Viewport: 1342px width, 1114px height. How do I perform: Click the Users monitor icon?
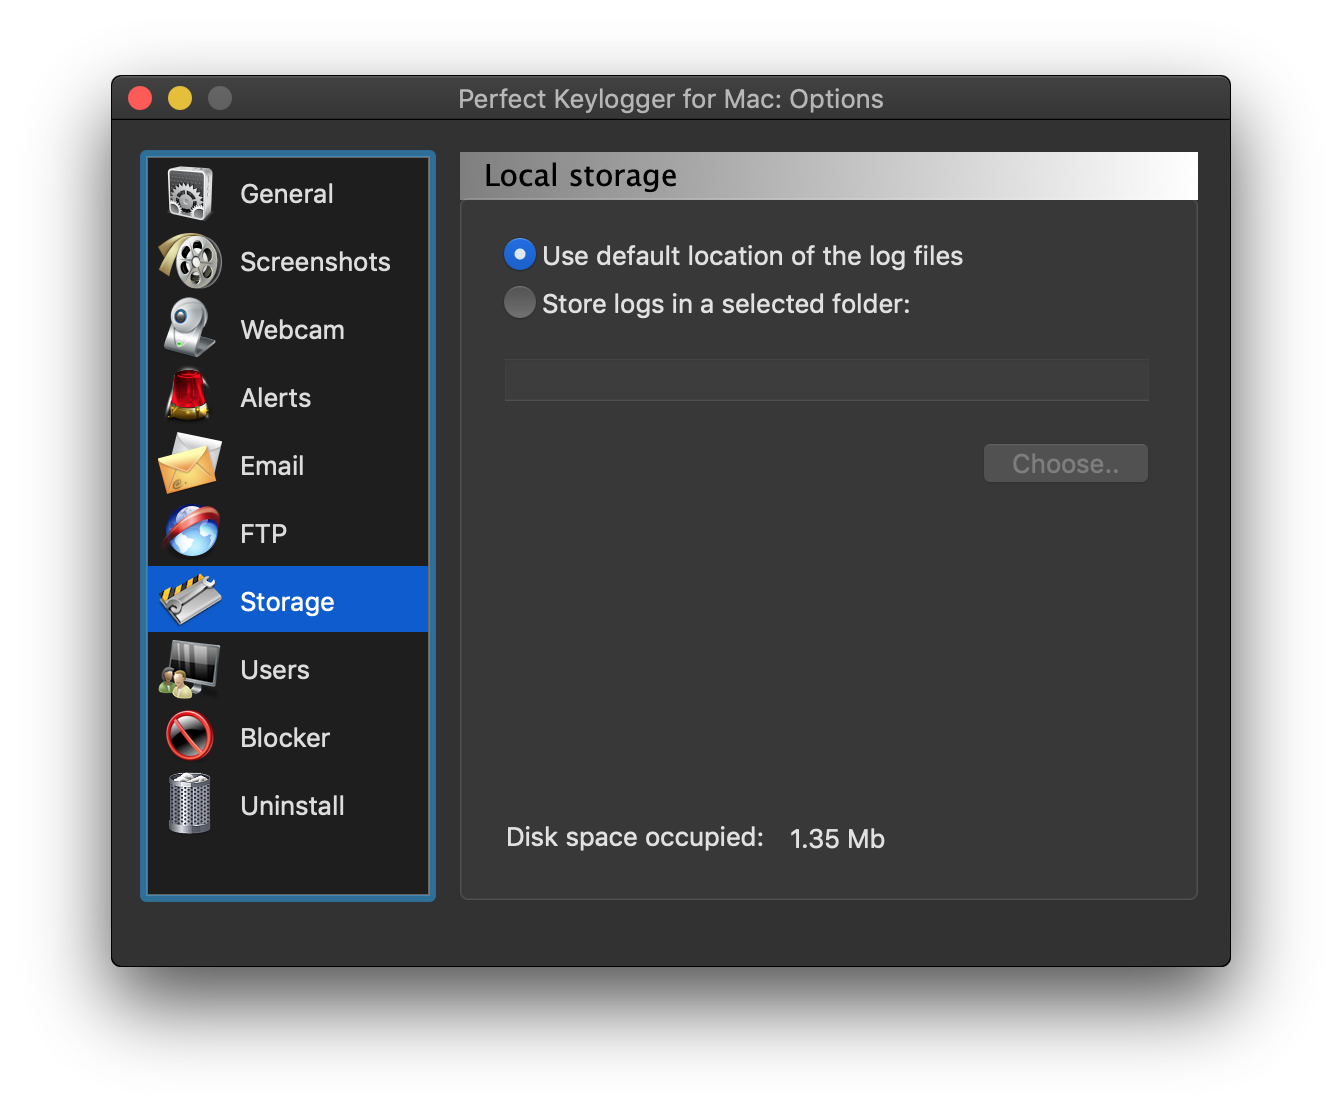(189, 668)
